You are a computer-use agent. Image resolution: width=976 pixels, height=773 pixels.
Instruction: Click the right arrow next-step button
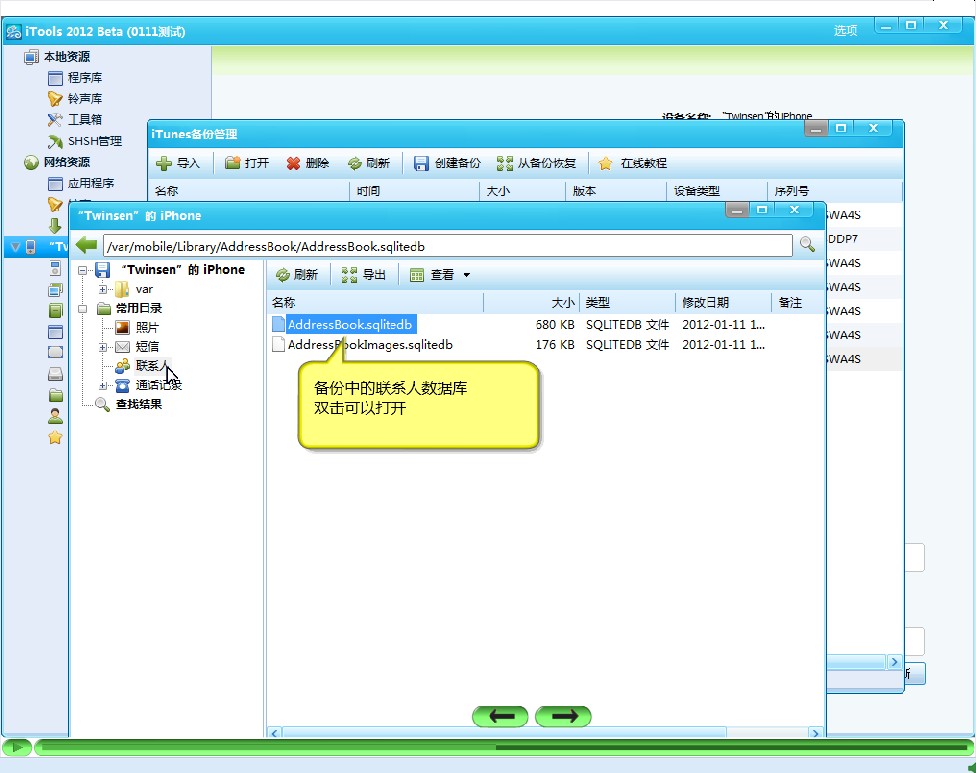563,716
